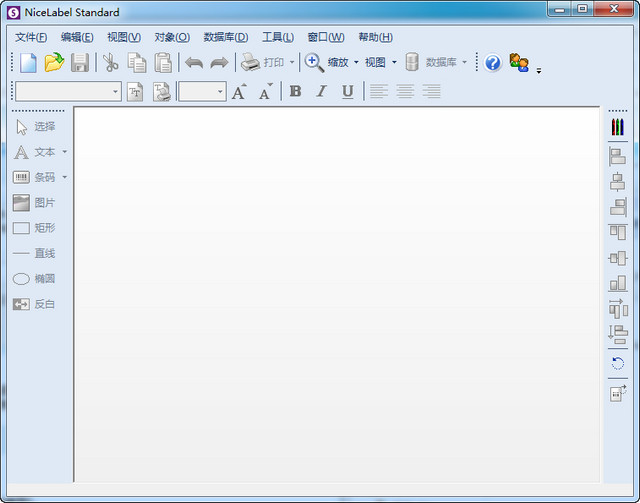Select the 椭圆 ellipse tool
This screenshot has height=503, width=640.
pyautogui.click(x=34, y=279)
